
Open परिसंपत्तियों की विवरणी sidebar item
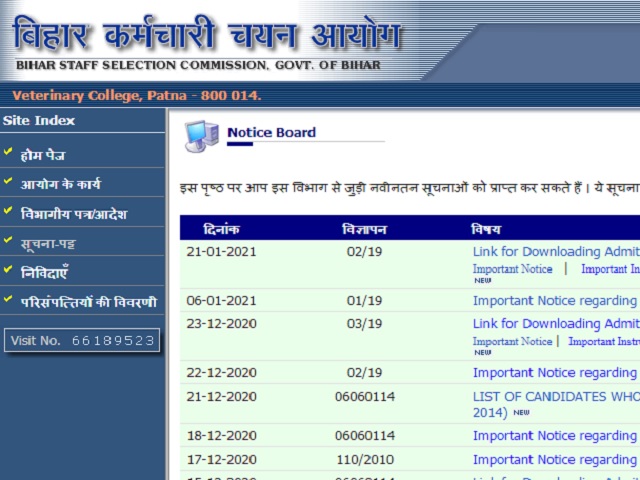tap(89, 302)
